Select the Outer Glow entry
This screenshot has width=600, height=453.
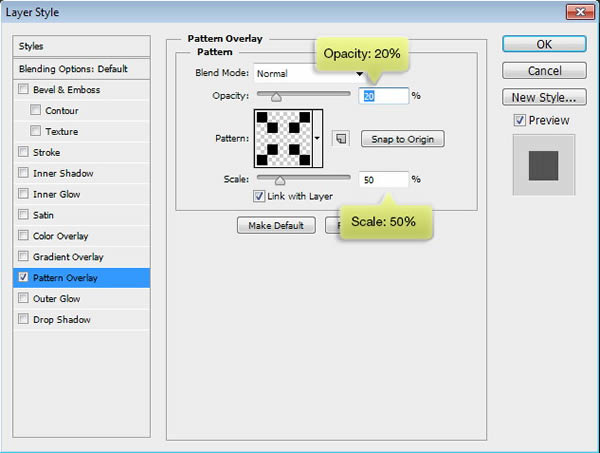82,298
